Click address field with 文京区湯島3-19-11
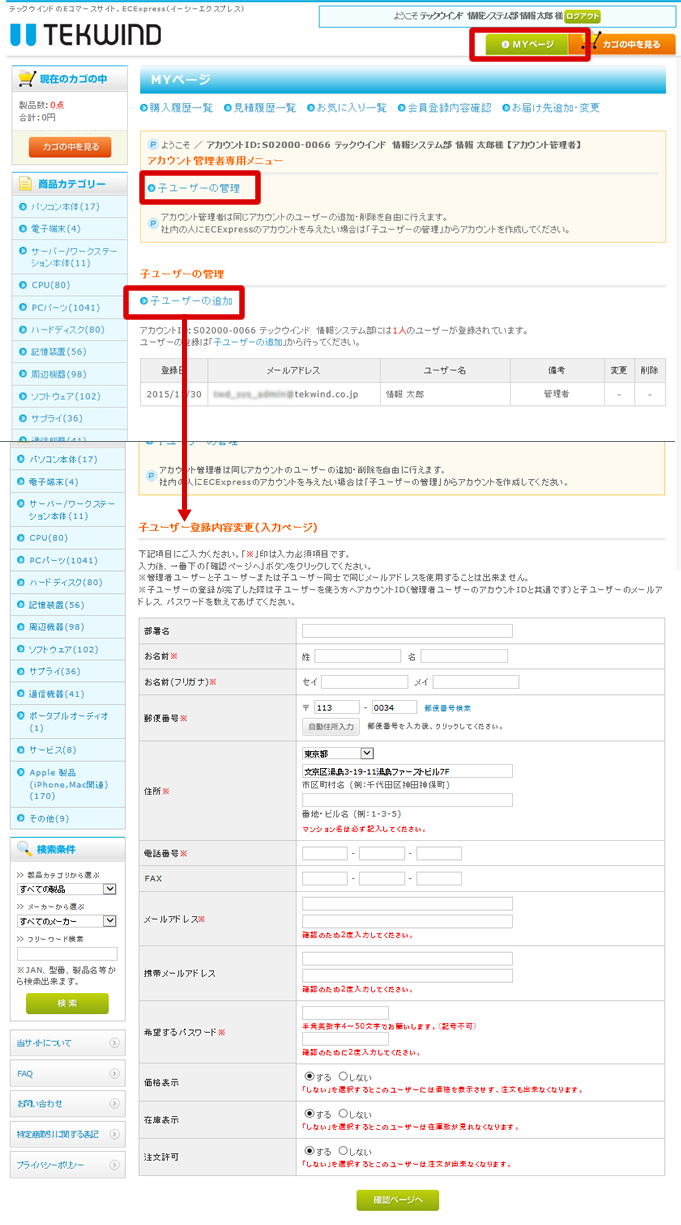Image resolution: width=681 pixels, height=1225 pixels. 407,771
